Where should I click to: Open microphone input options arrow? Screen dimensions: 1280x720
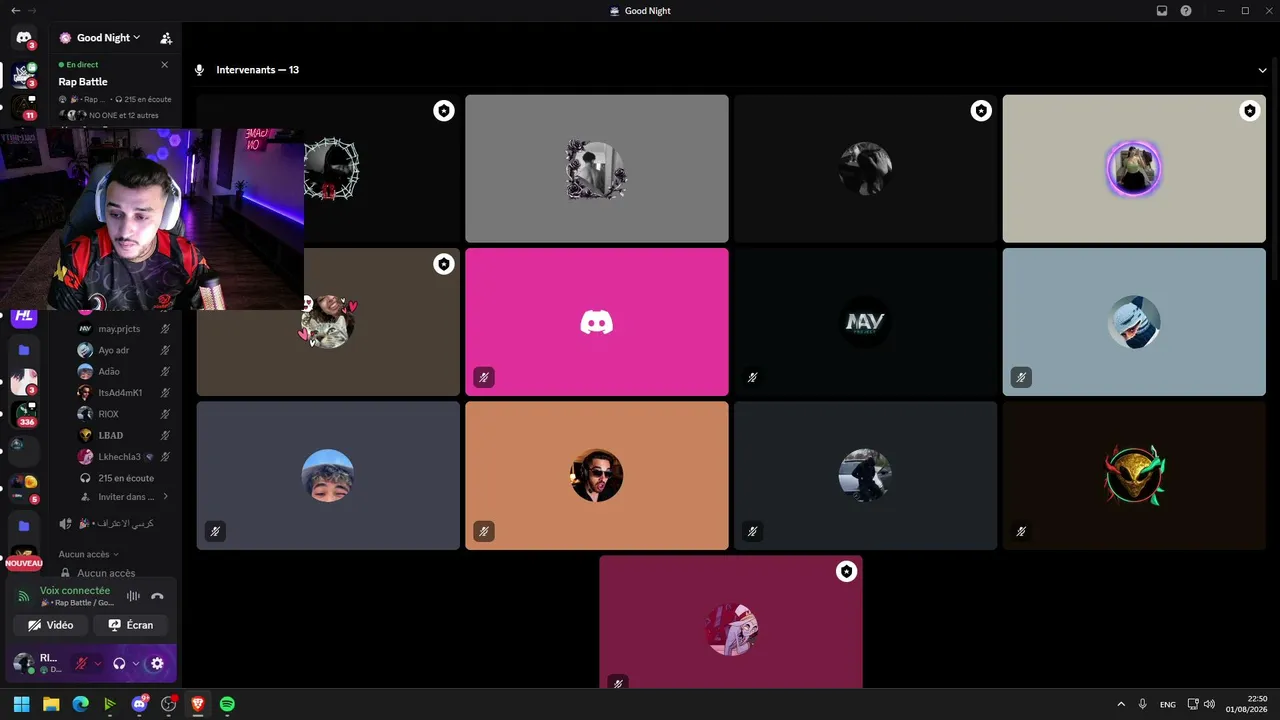[98, 663]
